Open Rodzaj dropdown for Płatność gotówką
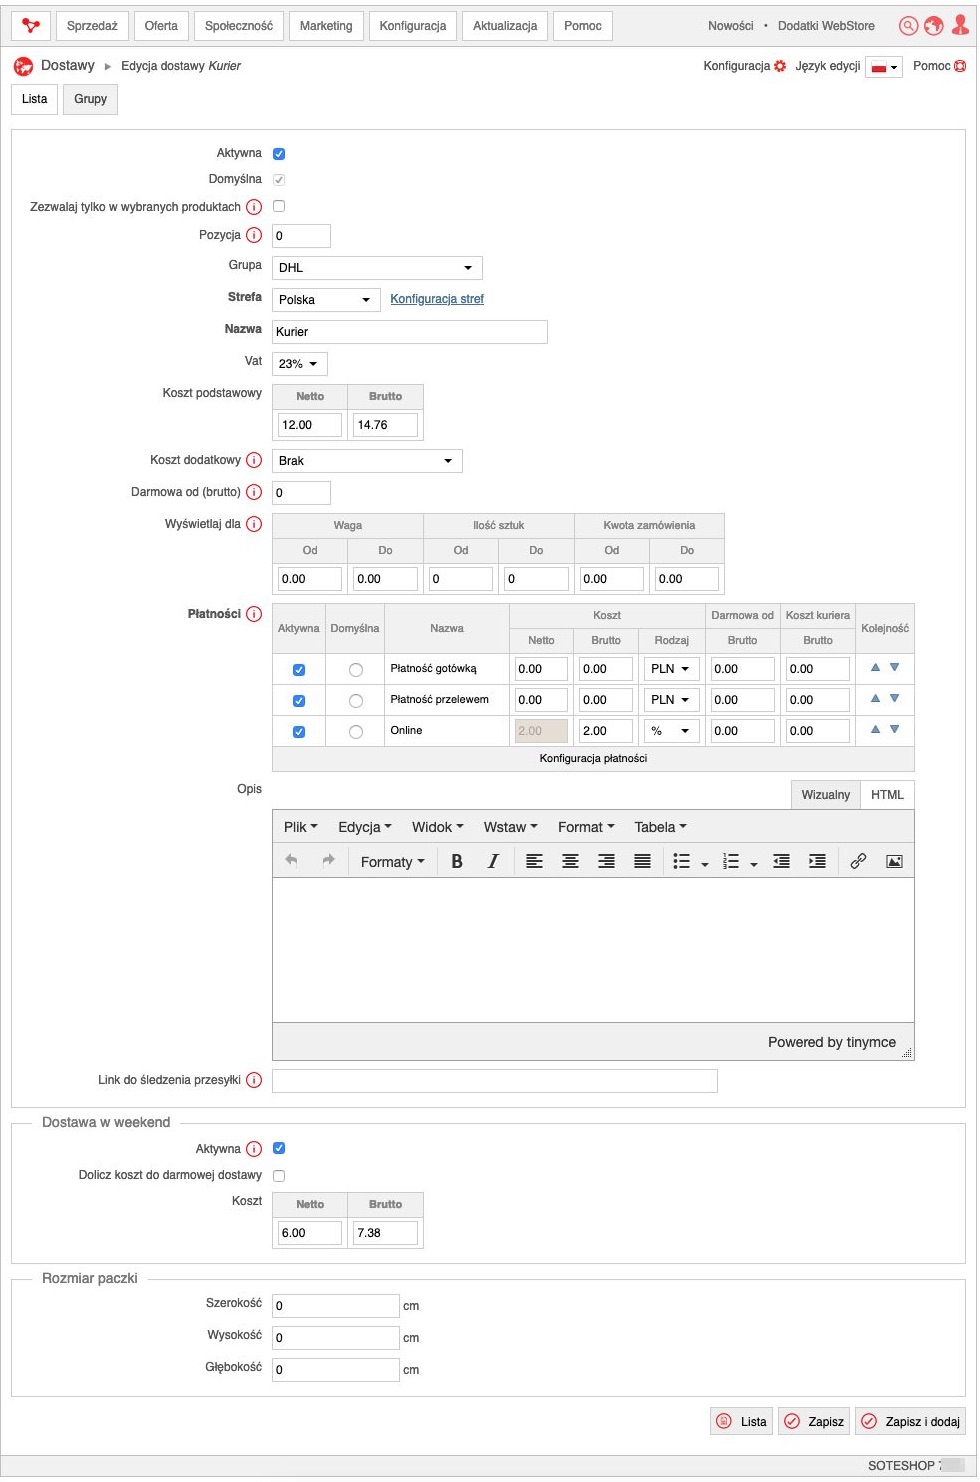 [x=671, y=669]
